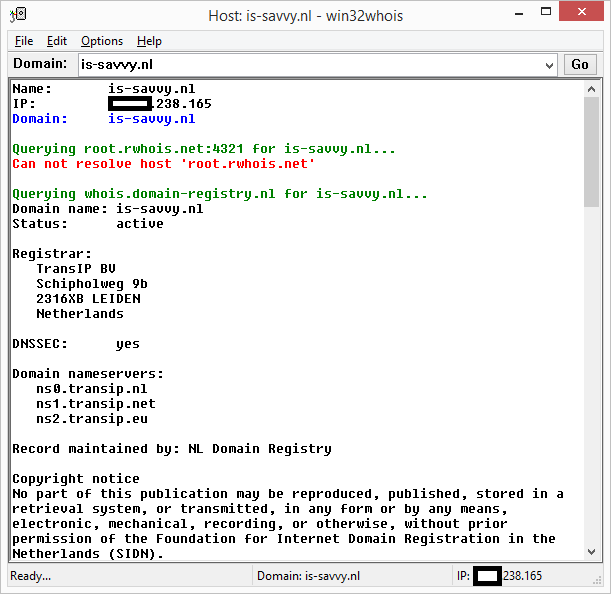The width and height of the screenshot is (611, 594).
Task: Click the 'Domain nameservers:' heading
Action: (88, 374)
